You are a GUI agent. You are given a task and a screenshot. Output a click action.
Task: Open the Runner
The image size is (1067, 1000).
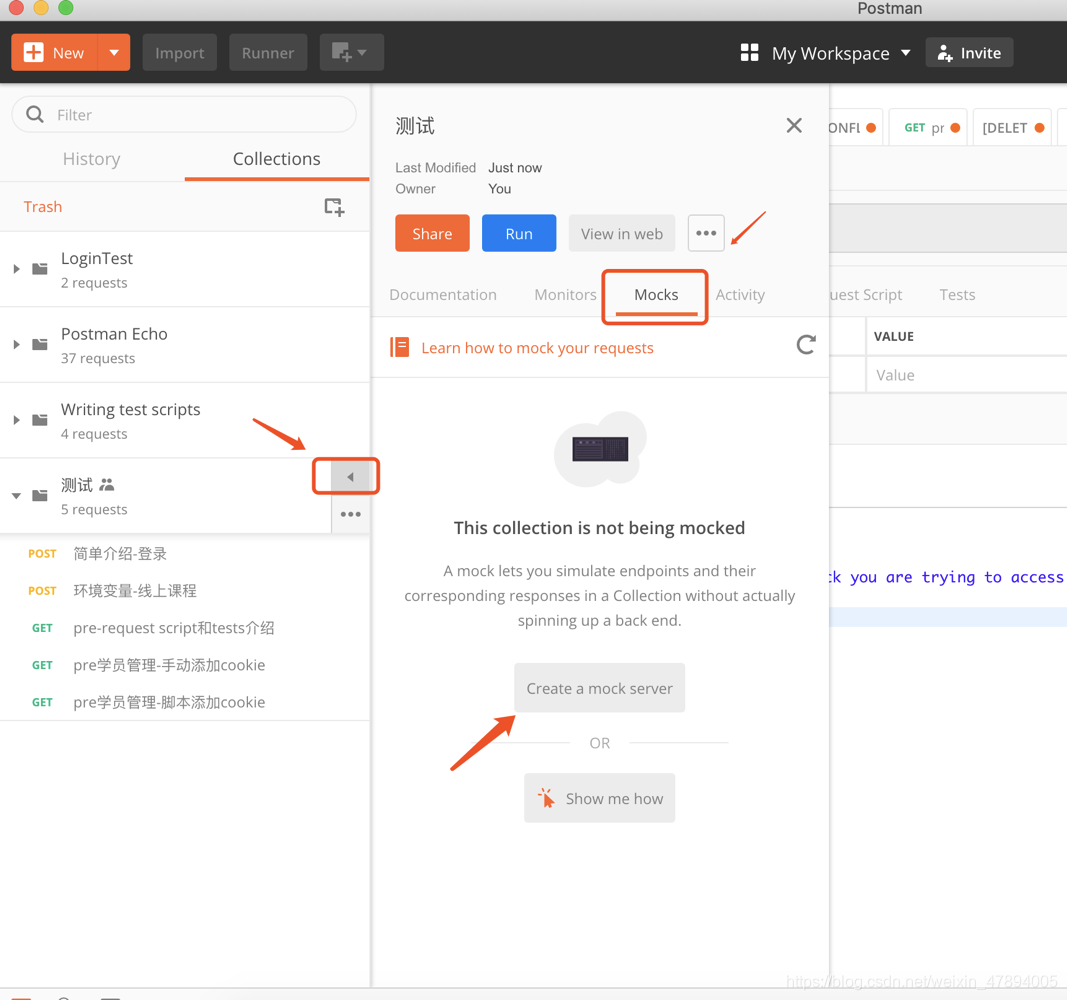[x=268, y=52]
